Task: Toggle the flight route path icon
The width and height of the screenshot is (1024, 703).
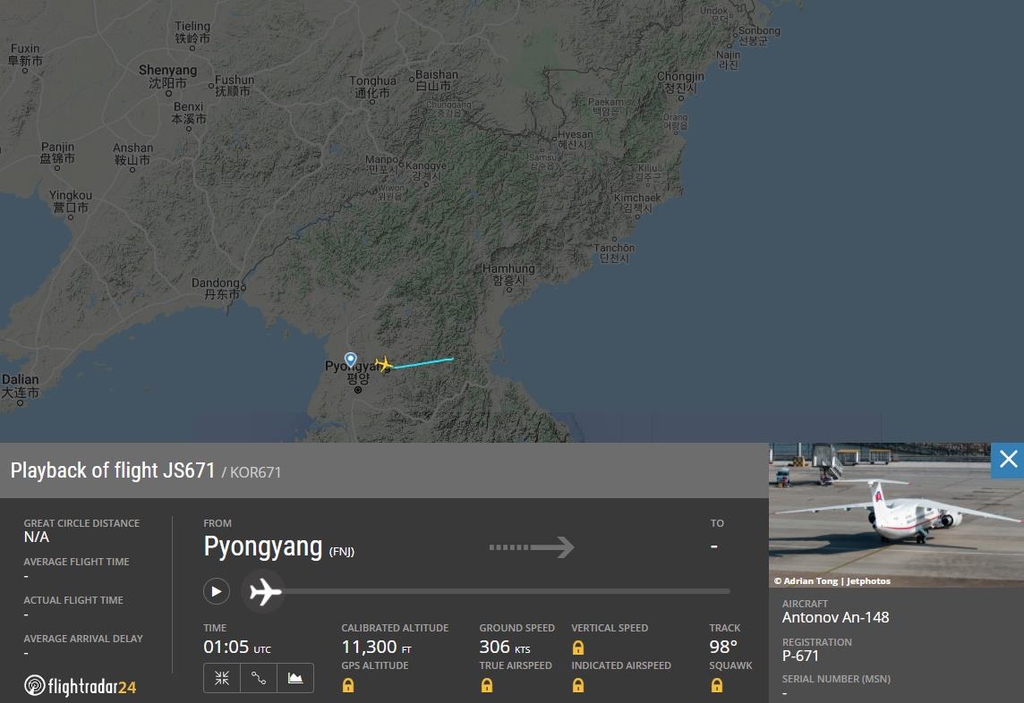Action: [x=259, y=678]
